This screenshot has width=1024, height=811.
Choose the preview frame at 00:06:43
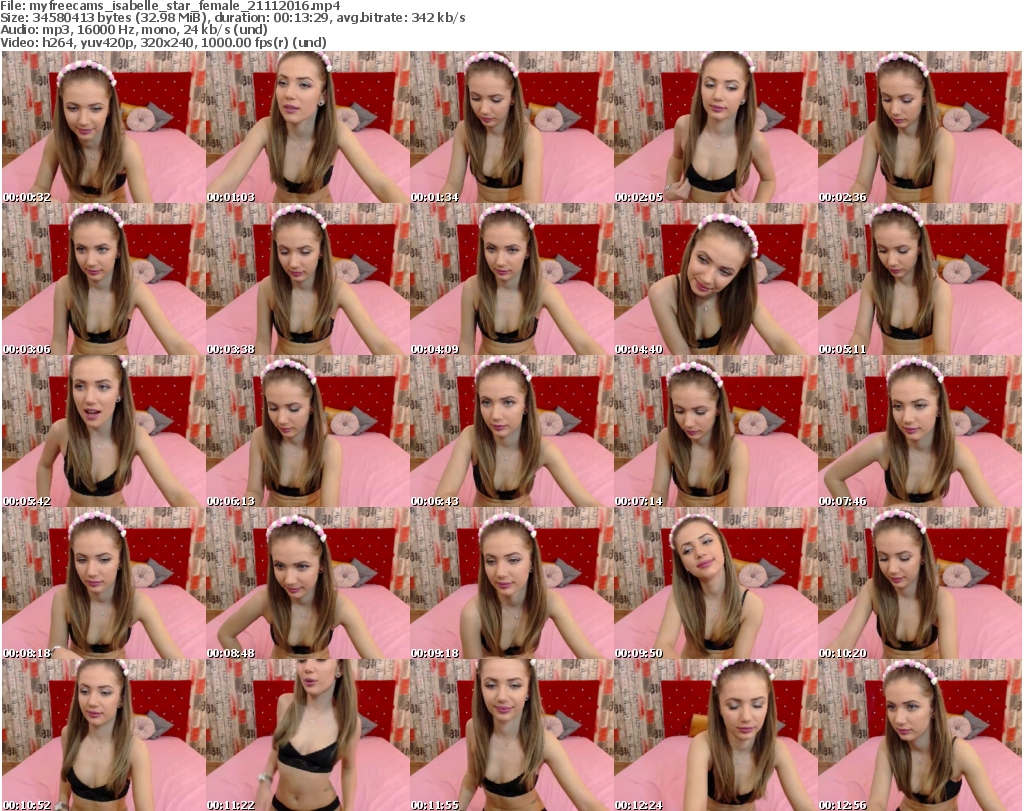coord(512,432)
